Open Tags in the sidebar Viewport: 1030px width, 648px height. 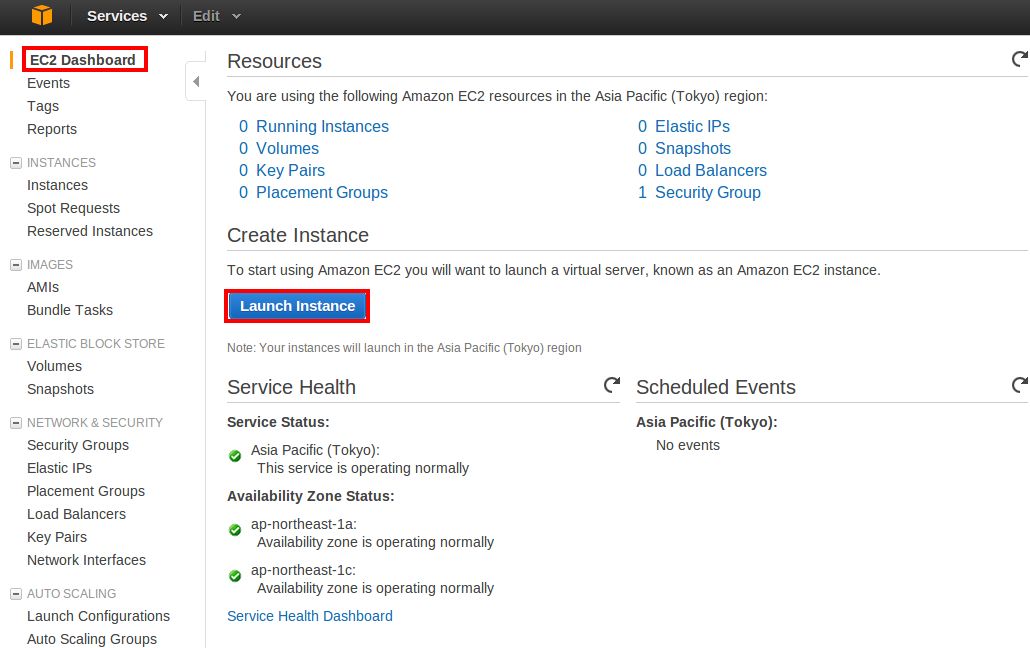(x=43, y=106)
